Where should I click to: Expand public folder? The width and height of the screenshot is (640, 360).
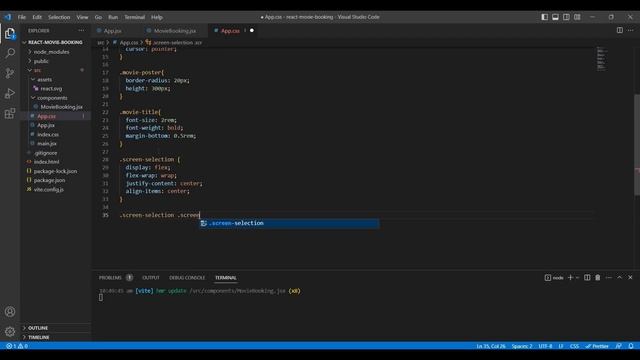[56, 61]
